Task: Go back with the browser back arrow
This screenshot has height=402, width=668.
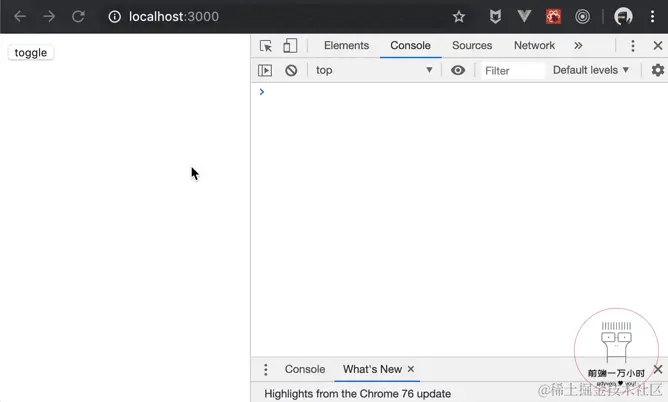Action: click(x=20, y=17)
